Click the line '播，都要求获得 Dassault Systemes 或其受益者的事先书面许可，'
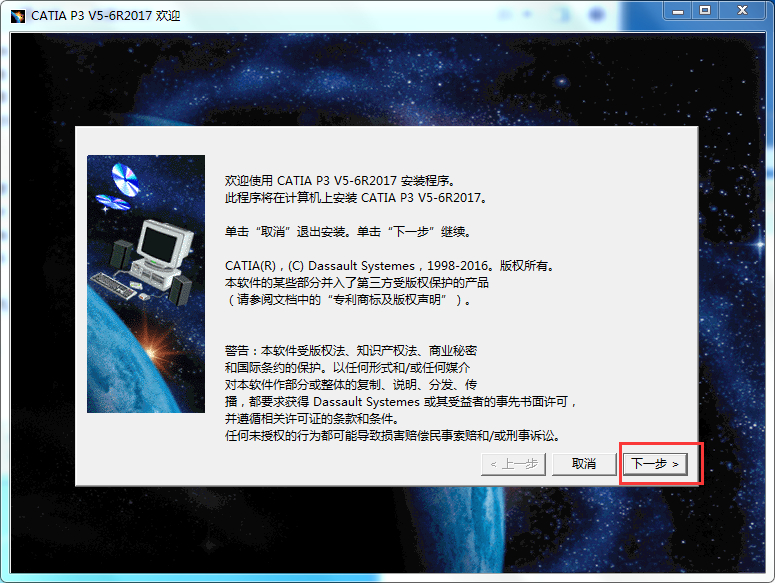 click(401, 402)
